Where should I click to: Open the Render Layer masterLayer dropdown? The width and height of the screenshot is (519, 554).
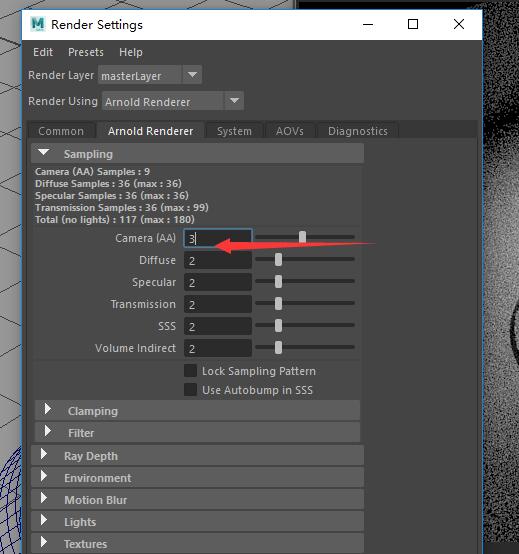(x=150, y=75)
